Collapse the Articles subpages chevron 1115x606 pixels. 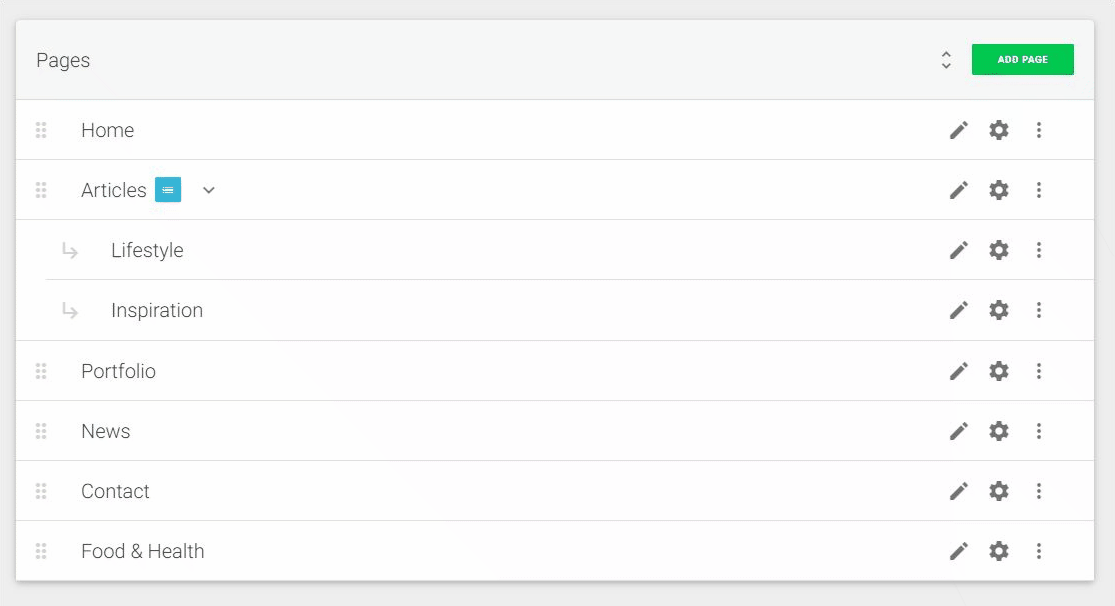pos(208,190)
